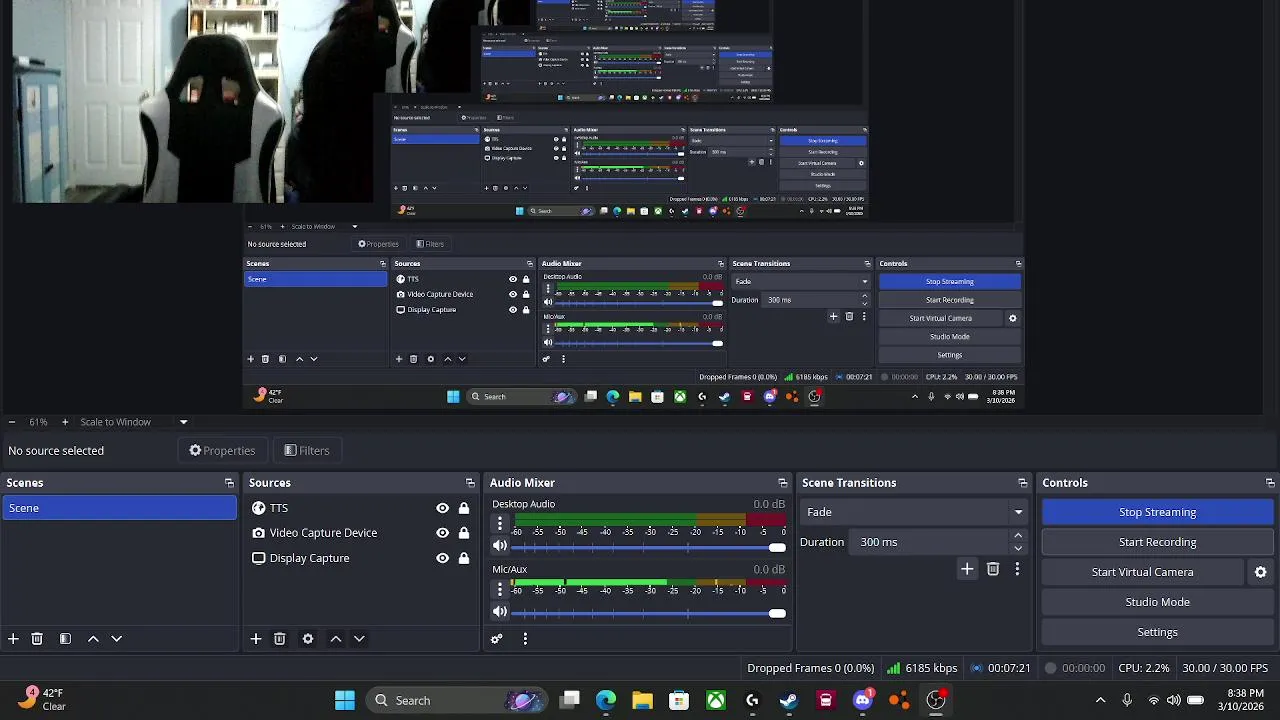Select the TTS source row
This screenshot has height=720, width=1280.
[362, 508]
